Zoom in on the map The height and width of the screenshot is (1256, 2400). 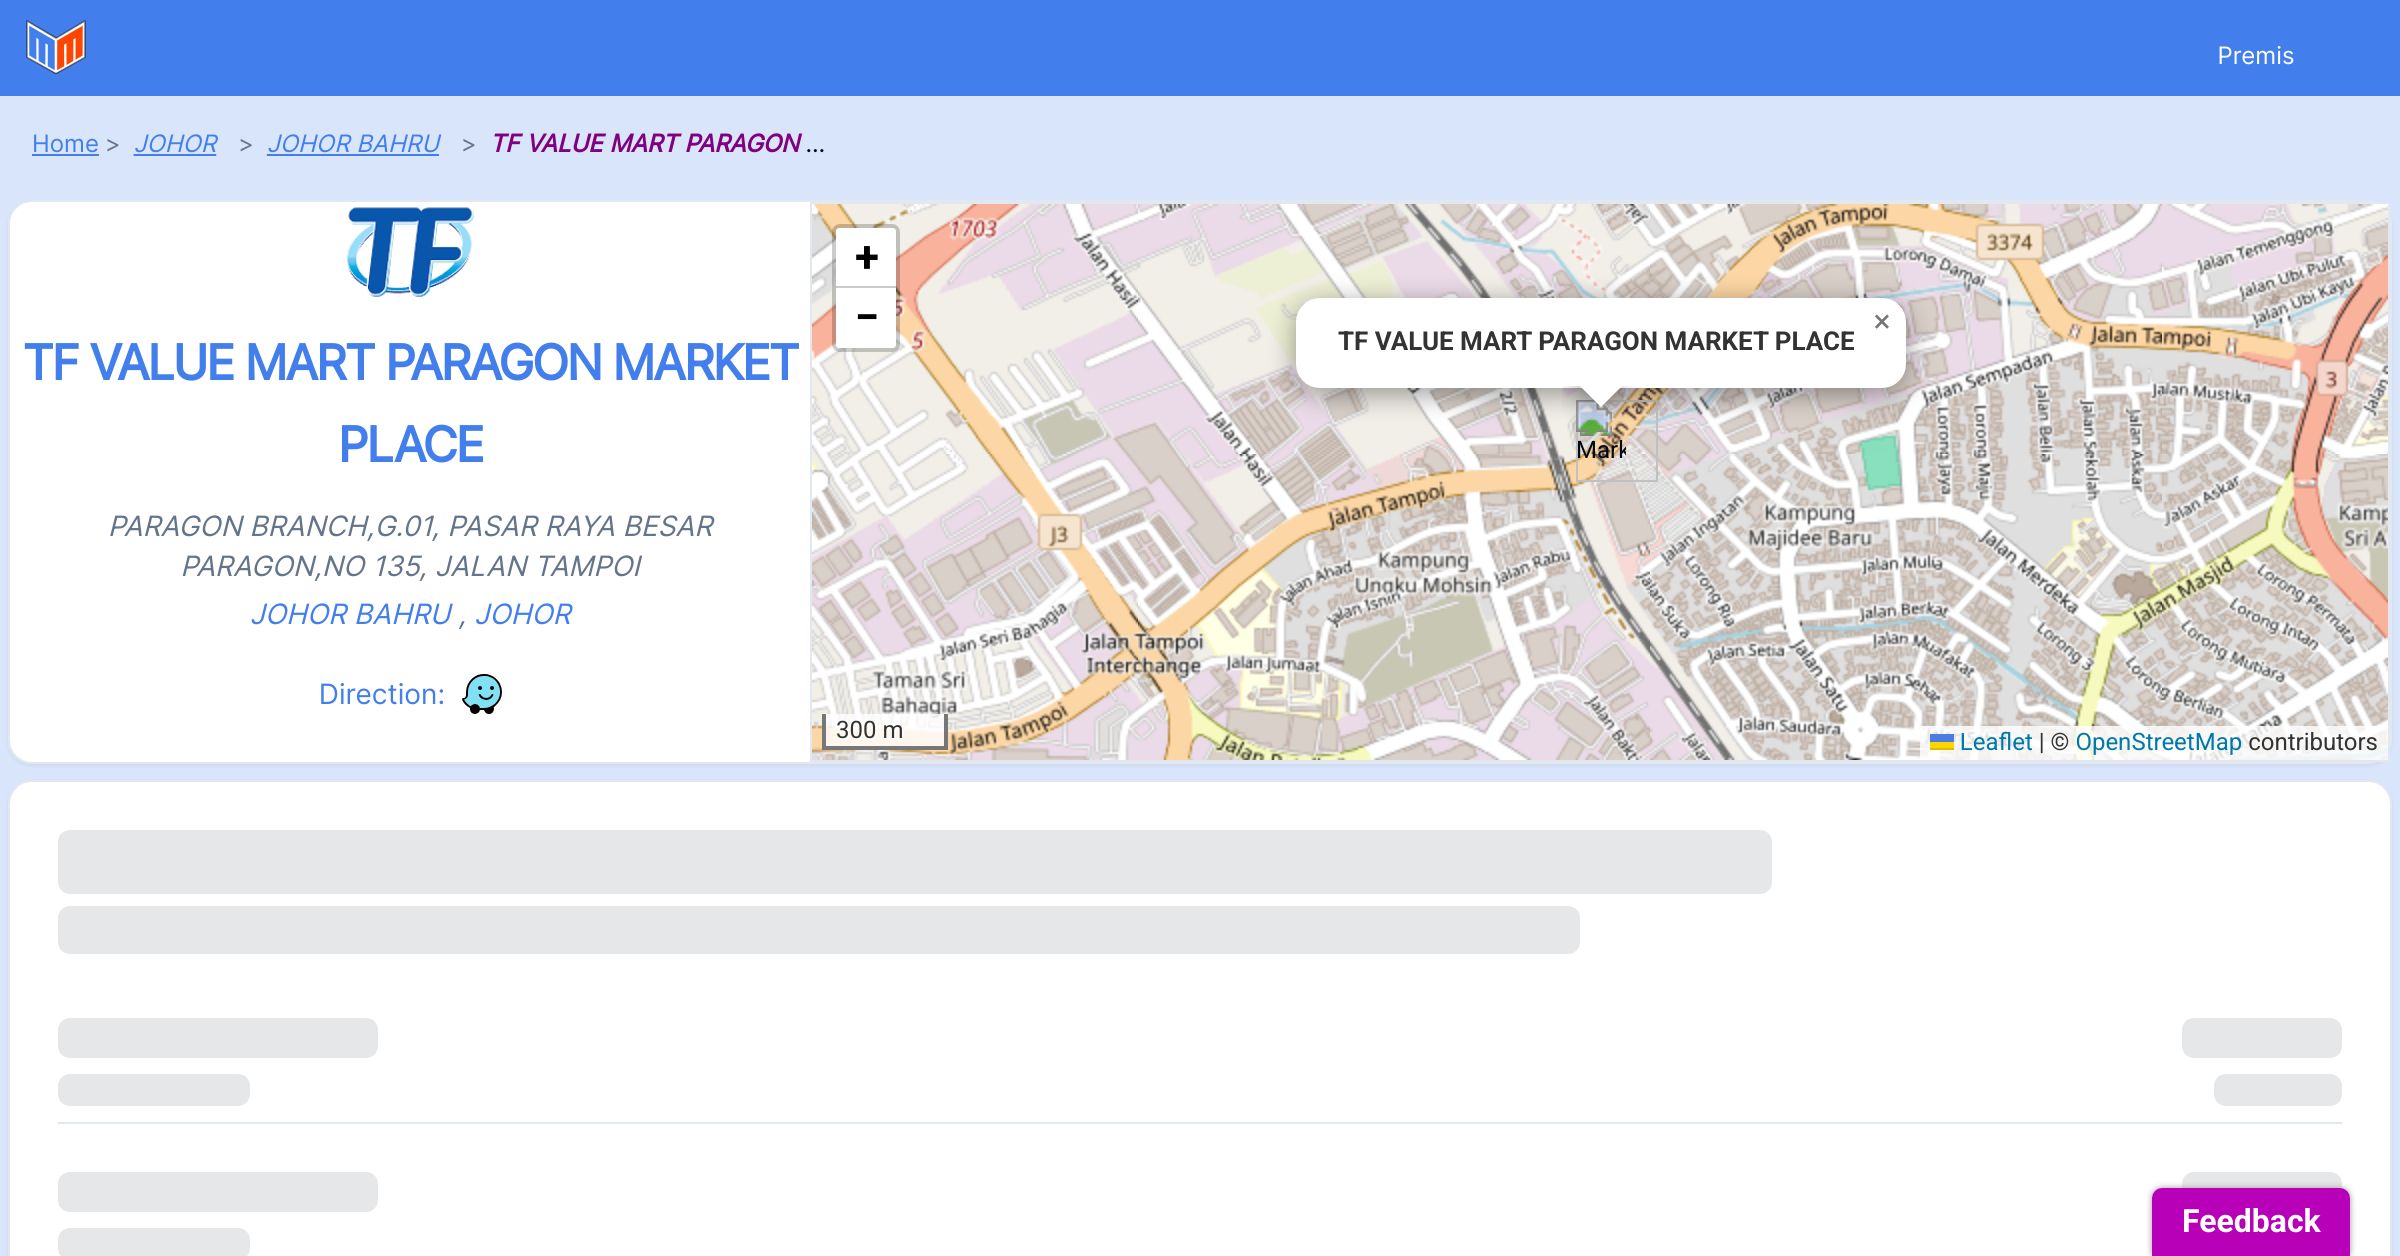866,258
